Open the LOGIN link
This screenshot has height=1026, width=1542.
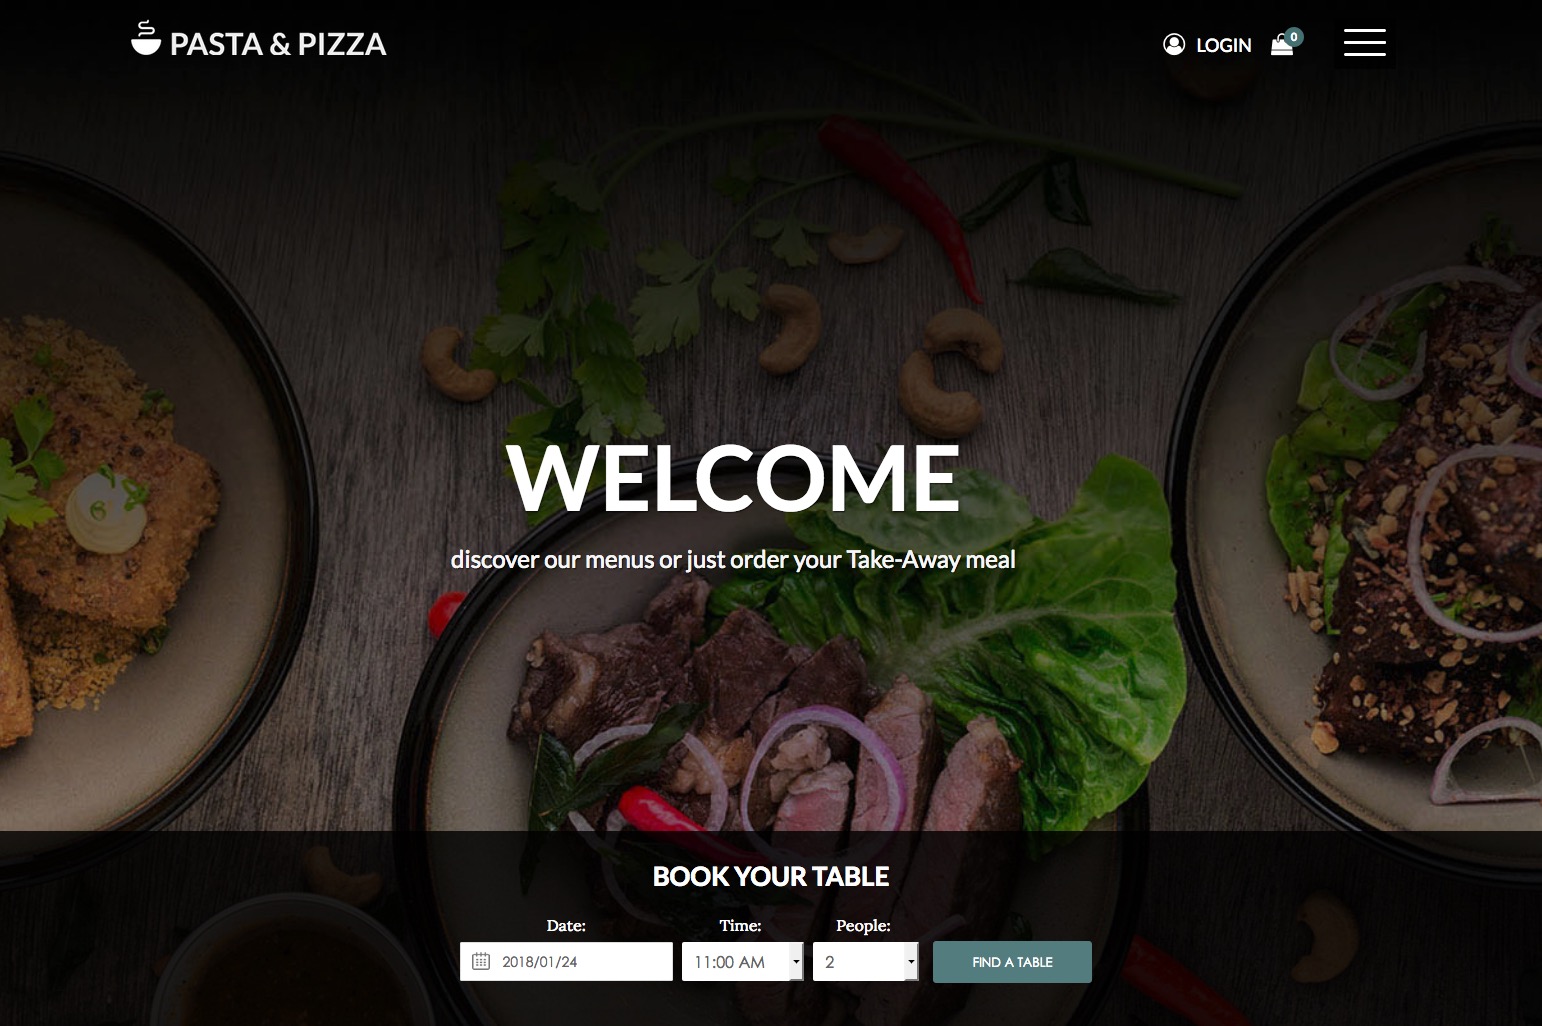pyautogui.click(x=1224, y=45)
